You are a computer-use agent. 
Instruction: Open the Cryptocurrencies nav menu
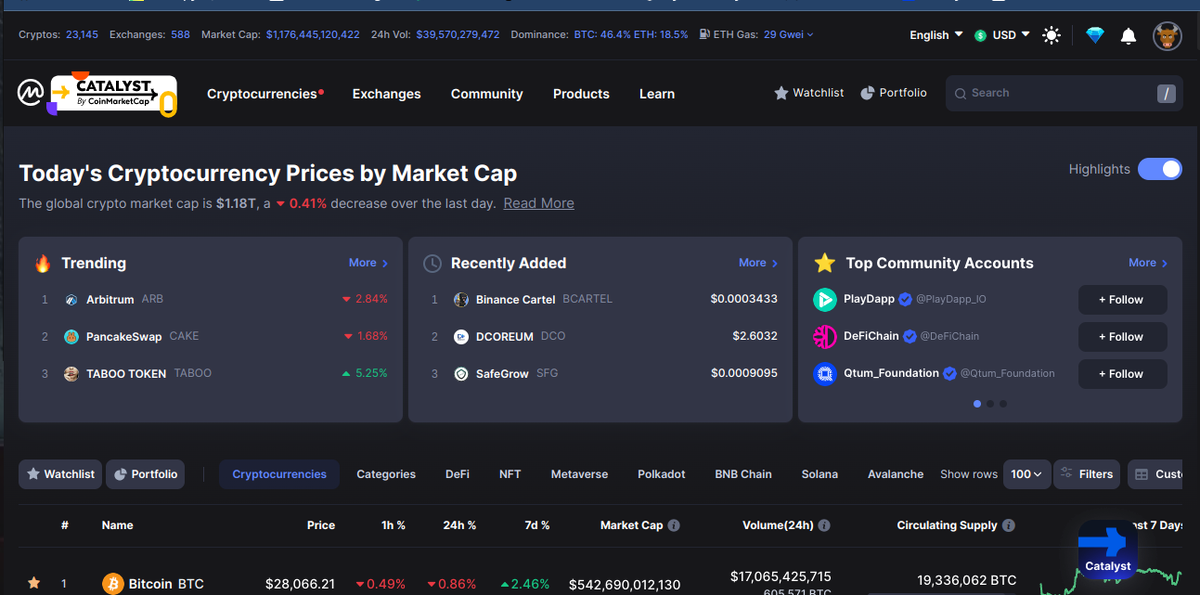click(x=265, y=94)
